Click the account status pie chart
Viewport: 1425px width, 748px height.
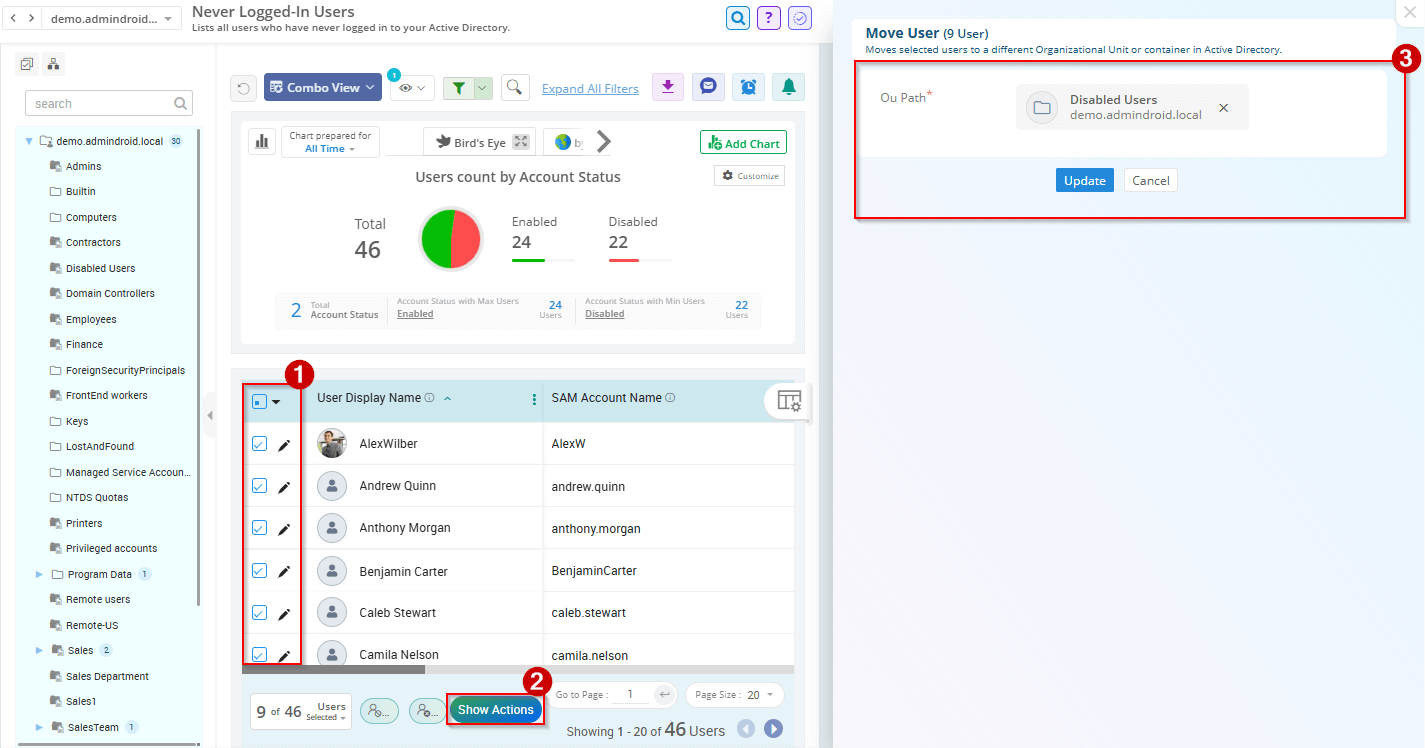pyautogui.click(x=451, y=239)
